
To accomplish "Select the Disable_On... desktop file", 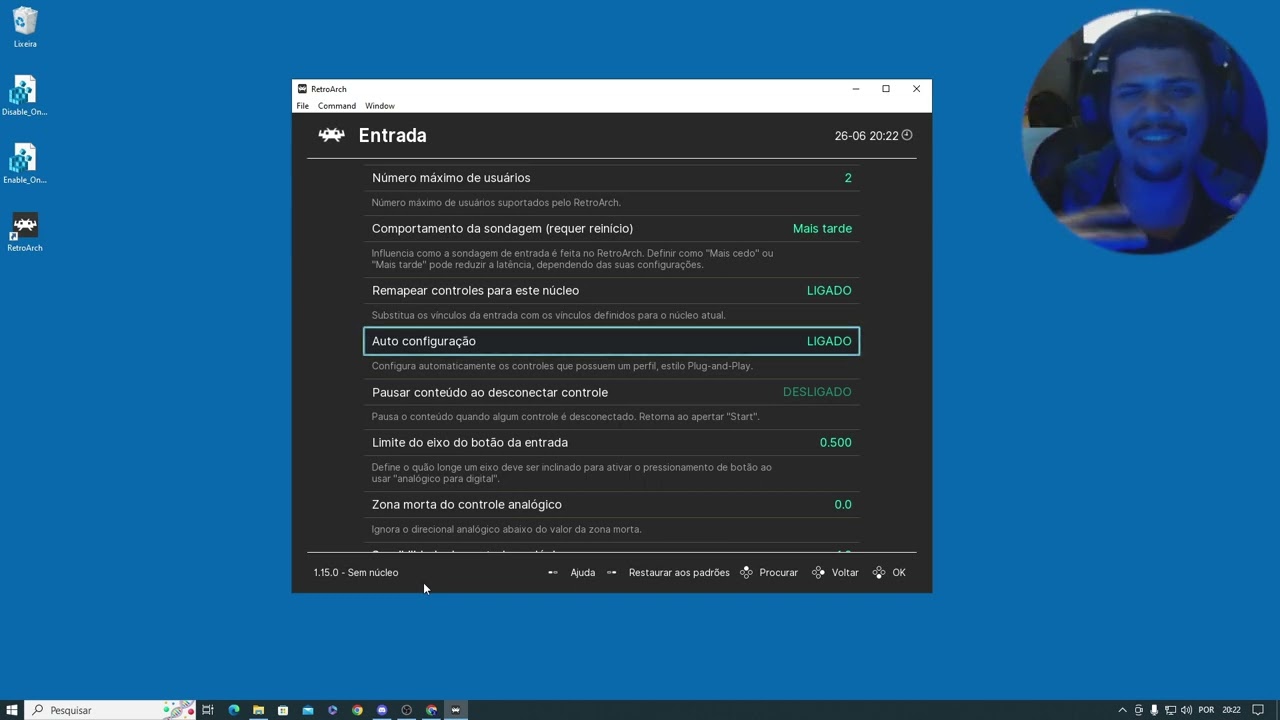I will click(x=24, y=96).
